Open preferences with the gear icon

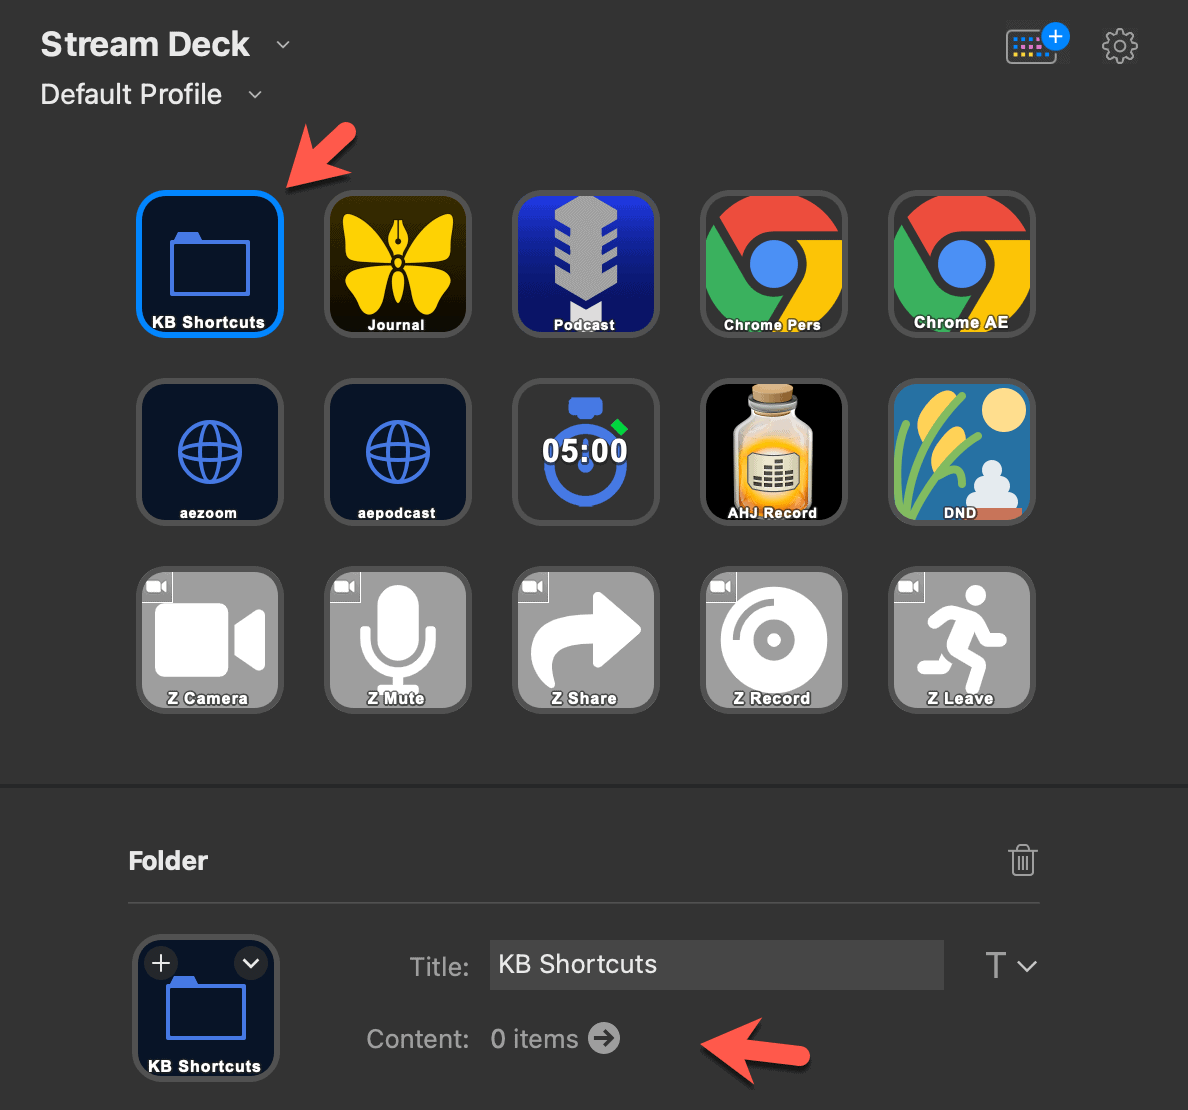(x=1119, y=46)
